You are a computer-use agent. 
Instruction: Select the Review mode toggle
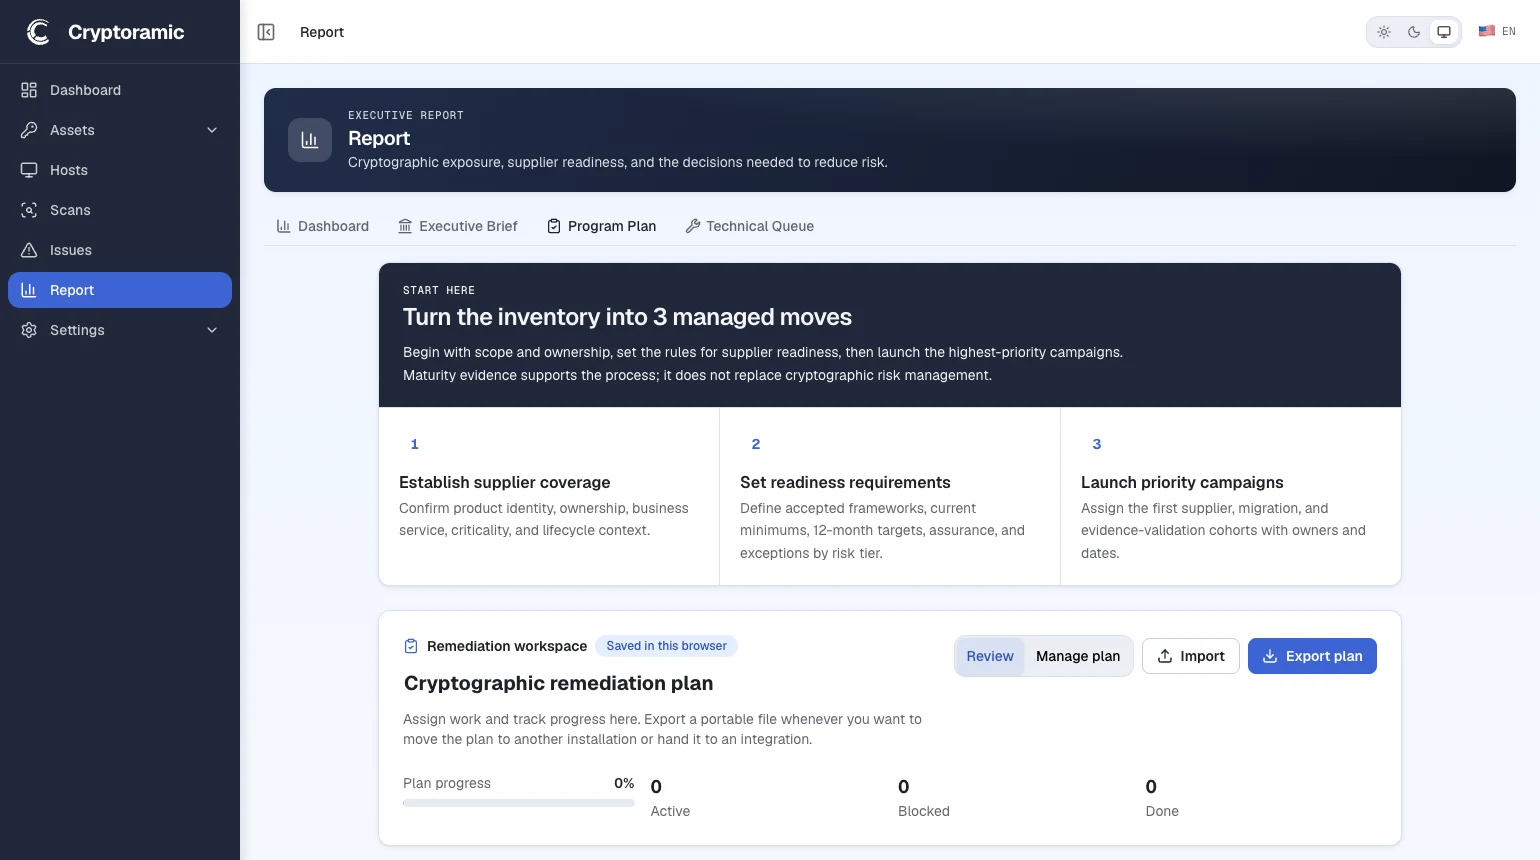[990, 656]
